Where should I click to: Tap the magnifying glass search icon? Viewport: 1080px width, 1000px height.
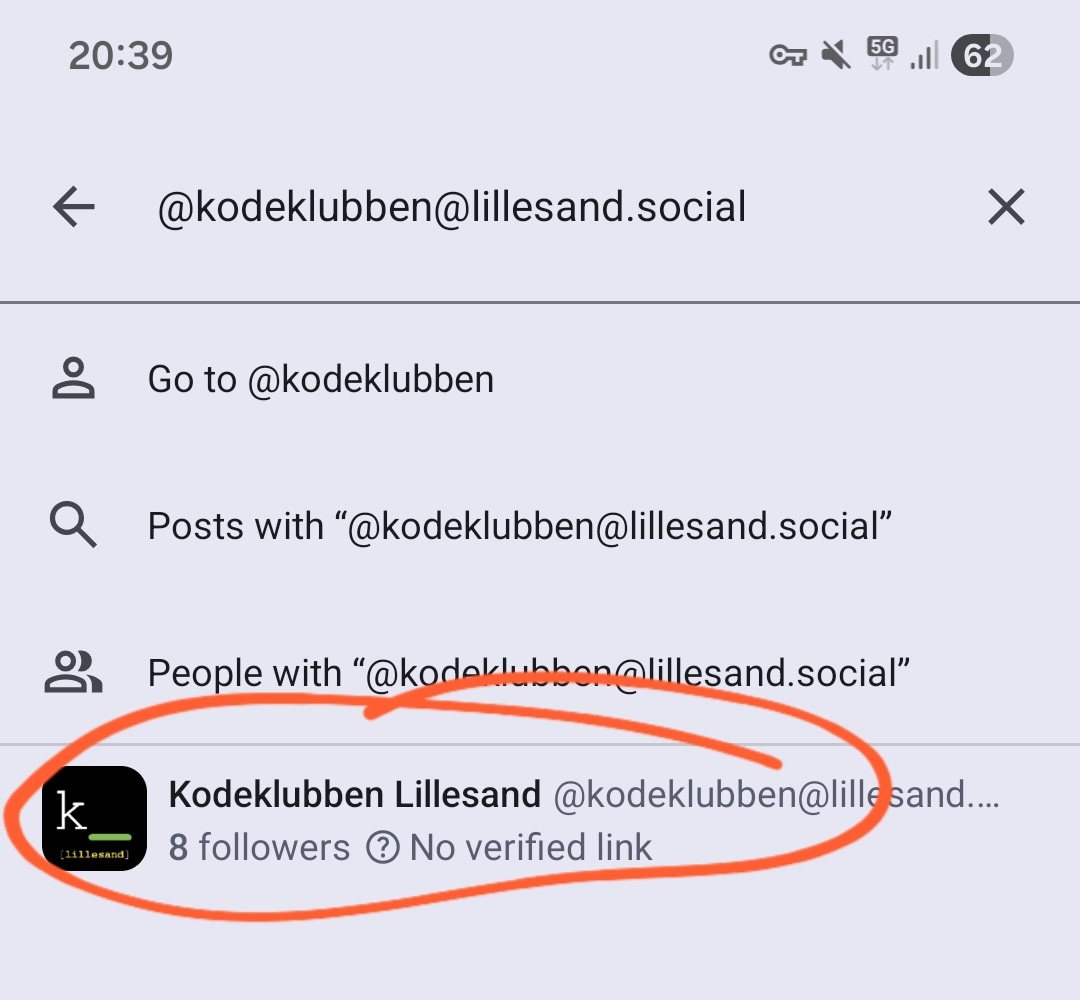pos(73,525)
